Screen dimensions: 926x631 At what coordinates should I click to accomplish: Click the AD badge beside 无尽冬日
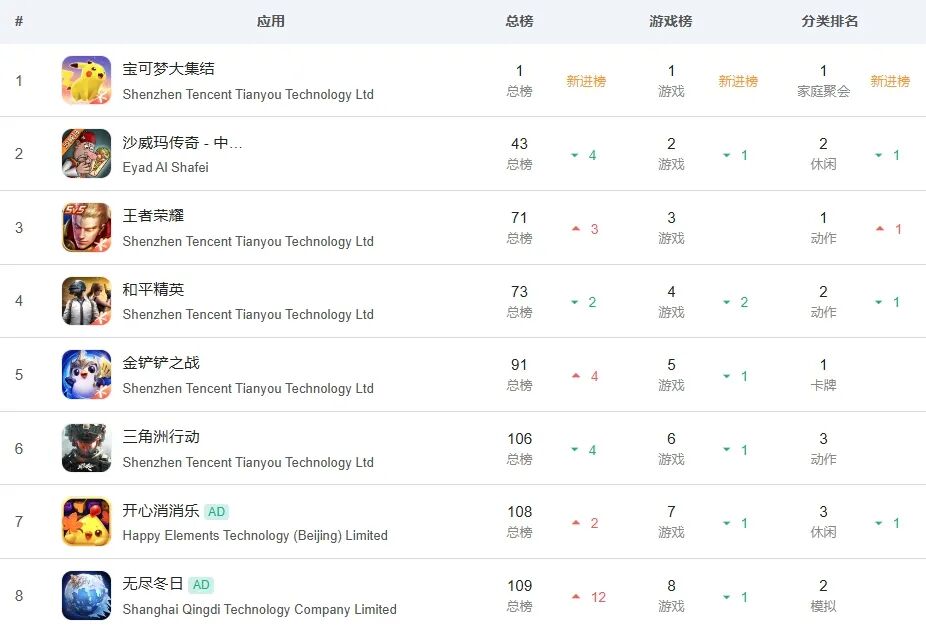201,585
